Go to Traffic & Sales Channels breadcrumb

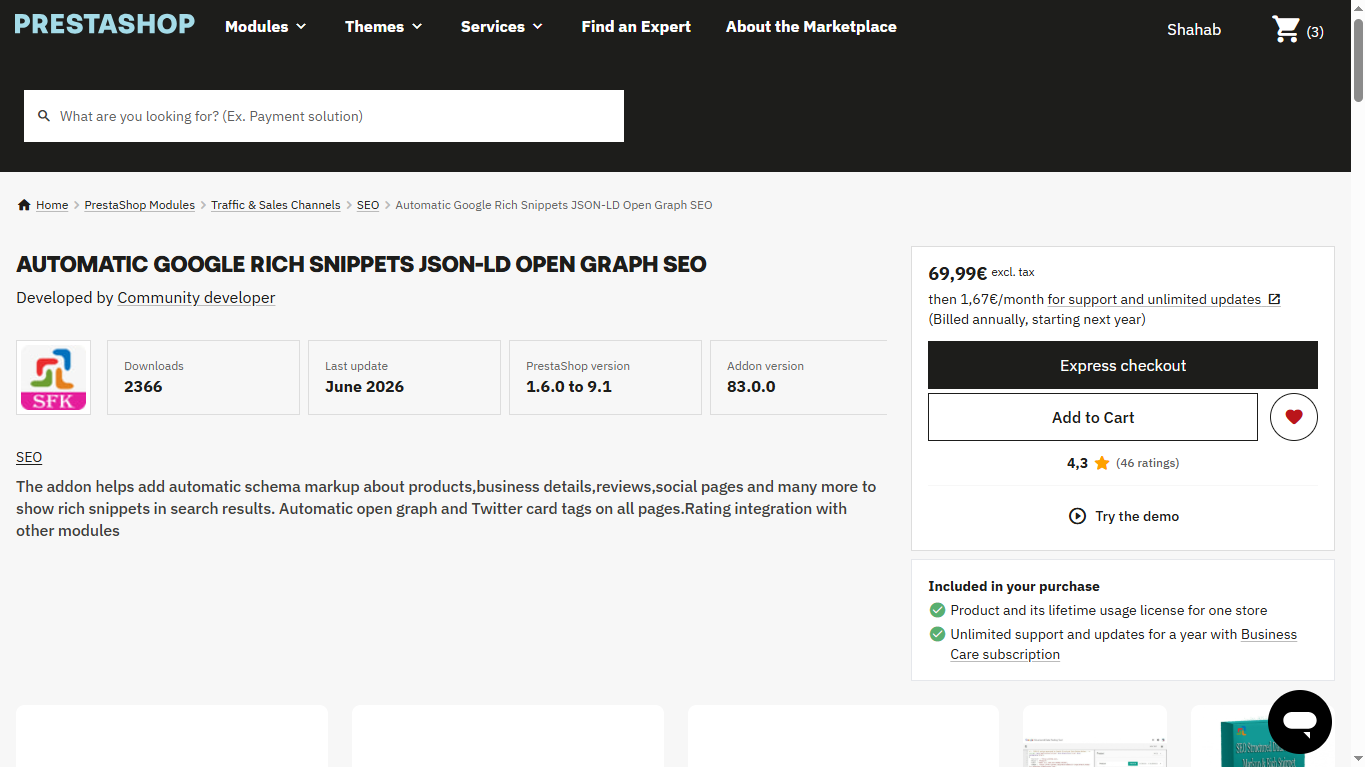276,205
